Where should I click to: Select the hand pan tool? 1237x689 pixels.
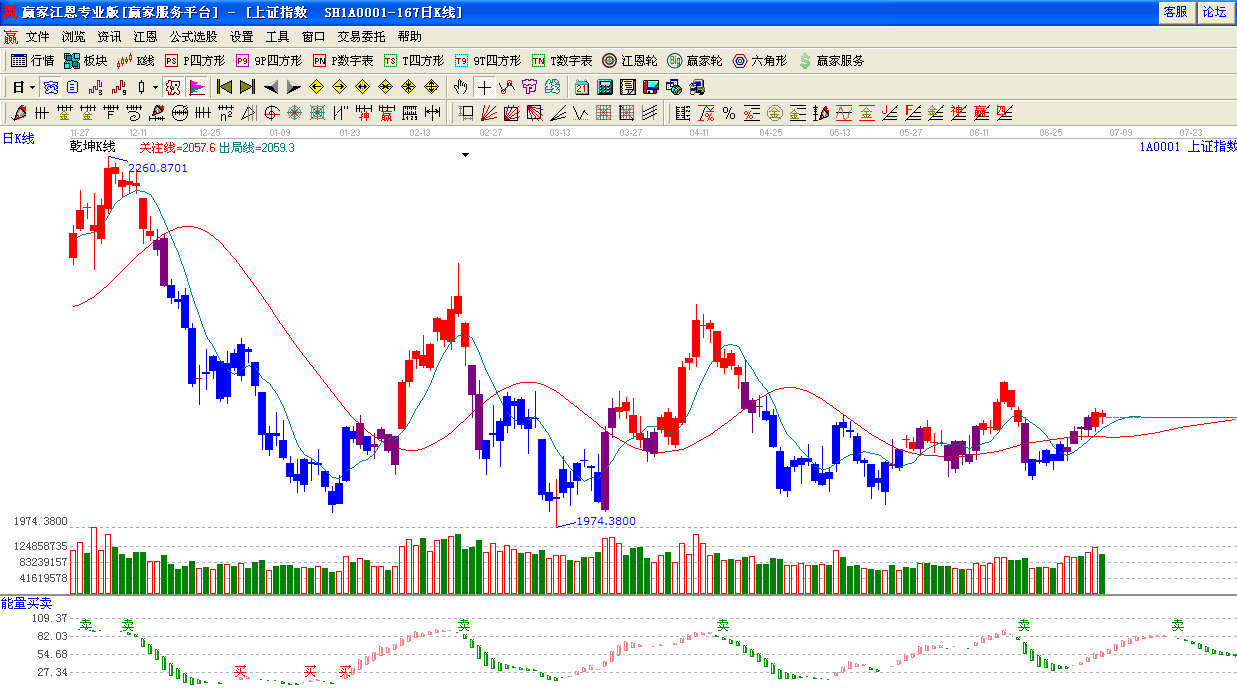point(461,87)
